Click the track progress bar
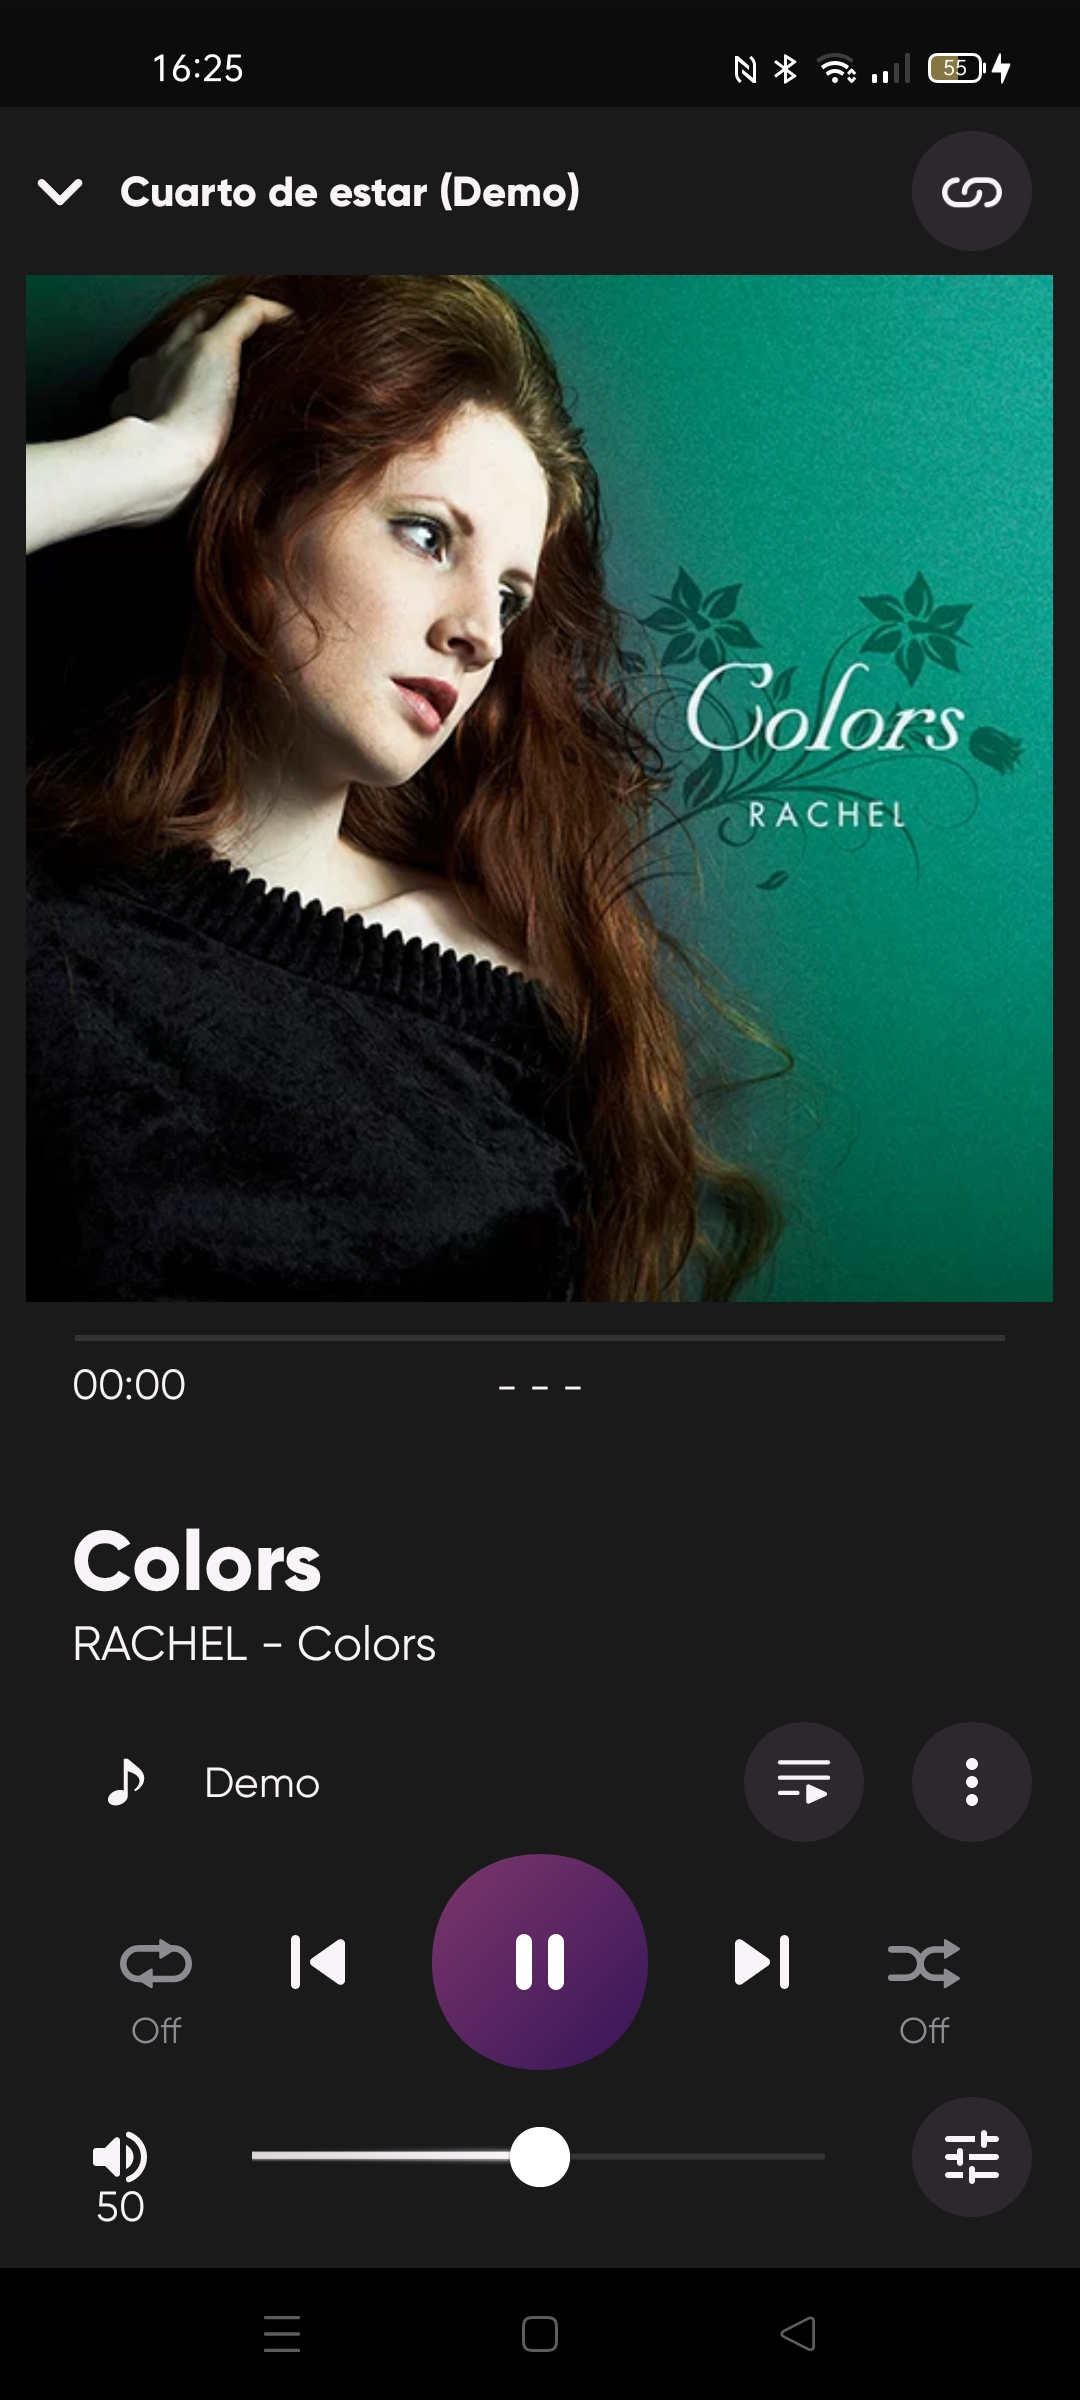 (540, 1337)
